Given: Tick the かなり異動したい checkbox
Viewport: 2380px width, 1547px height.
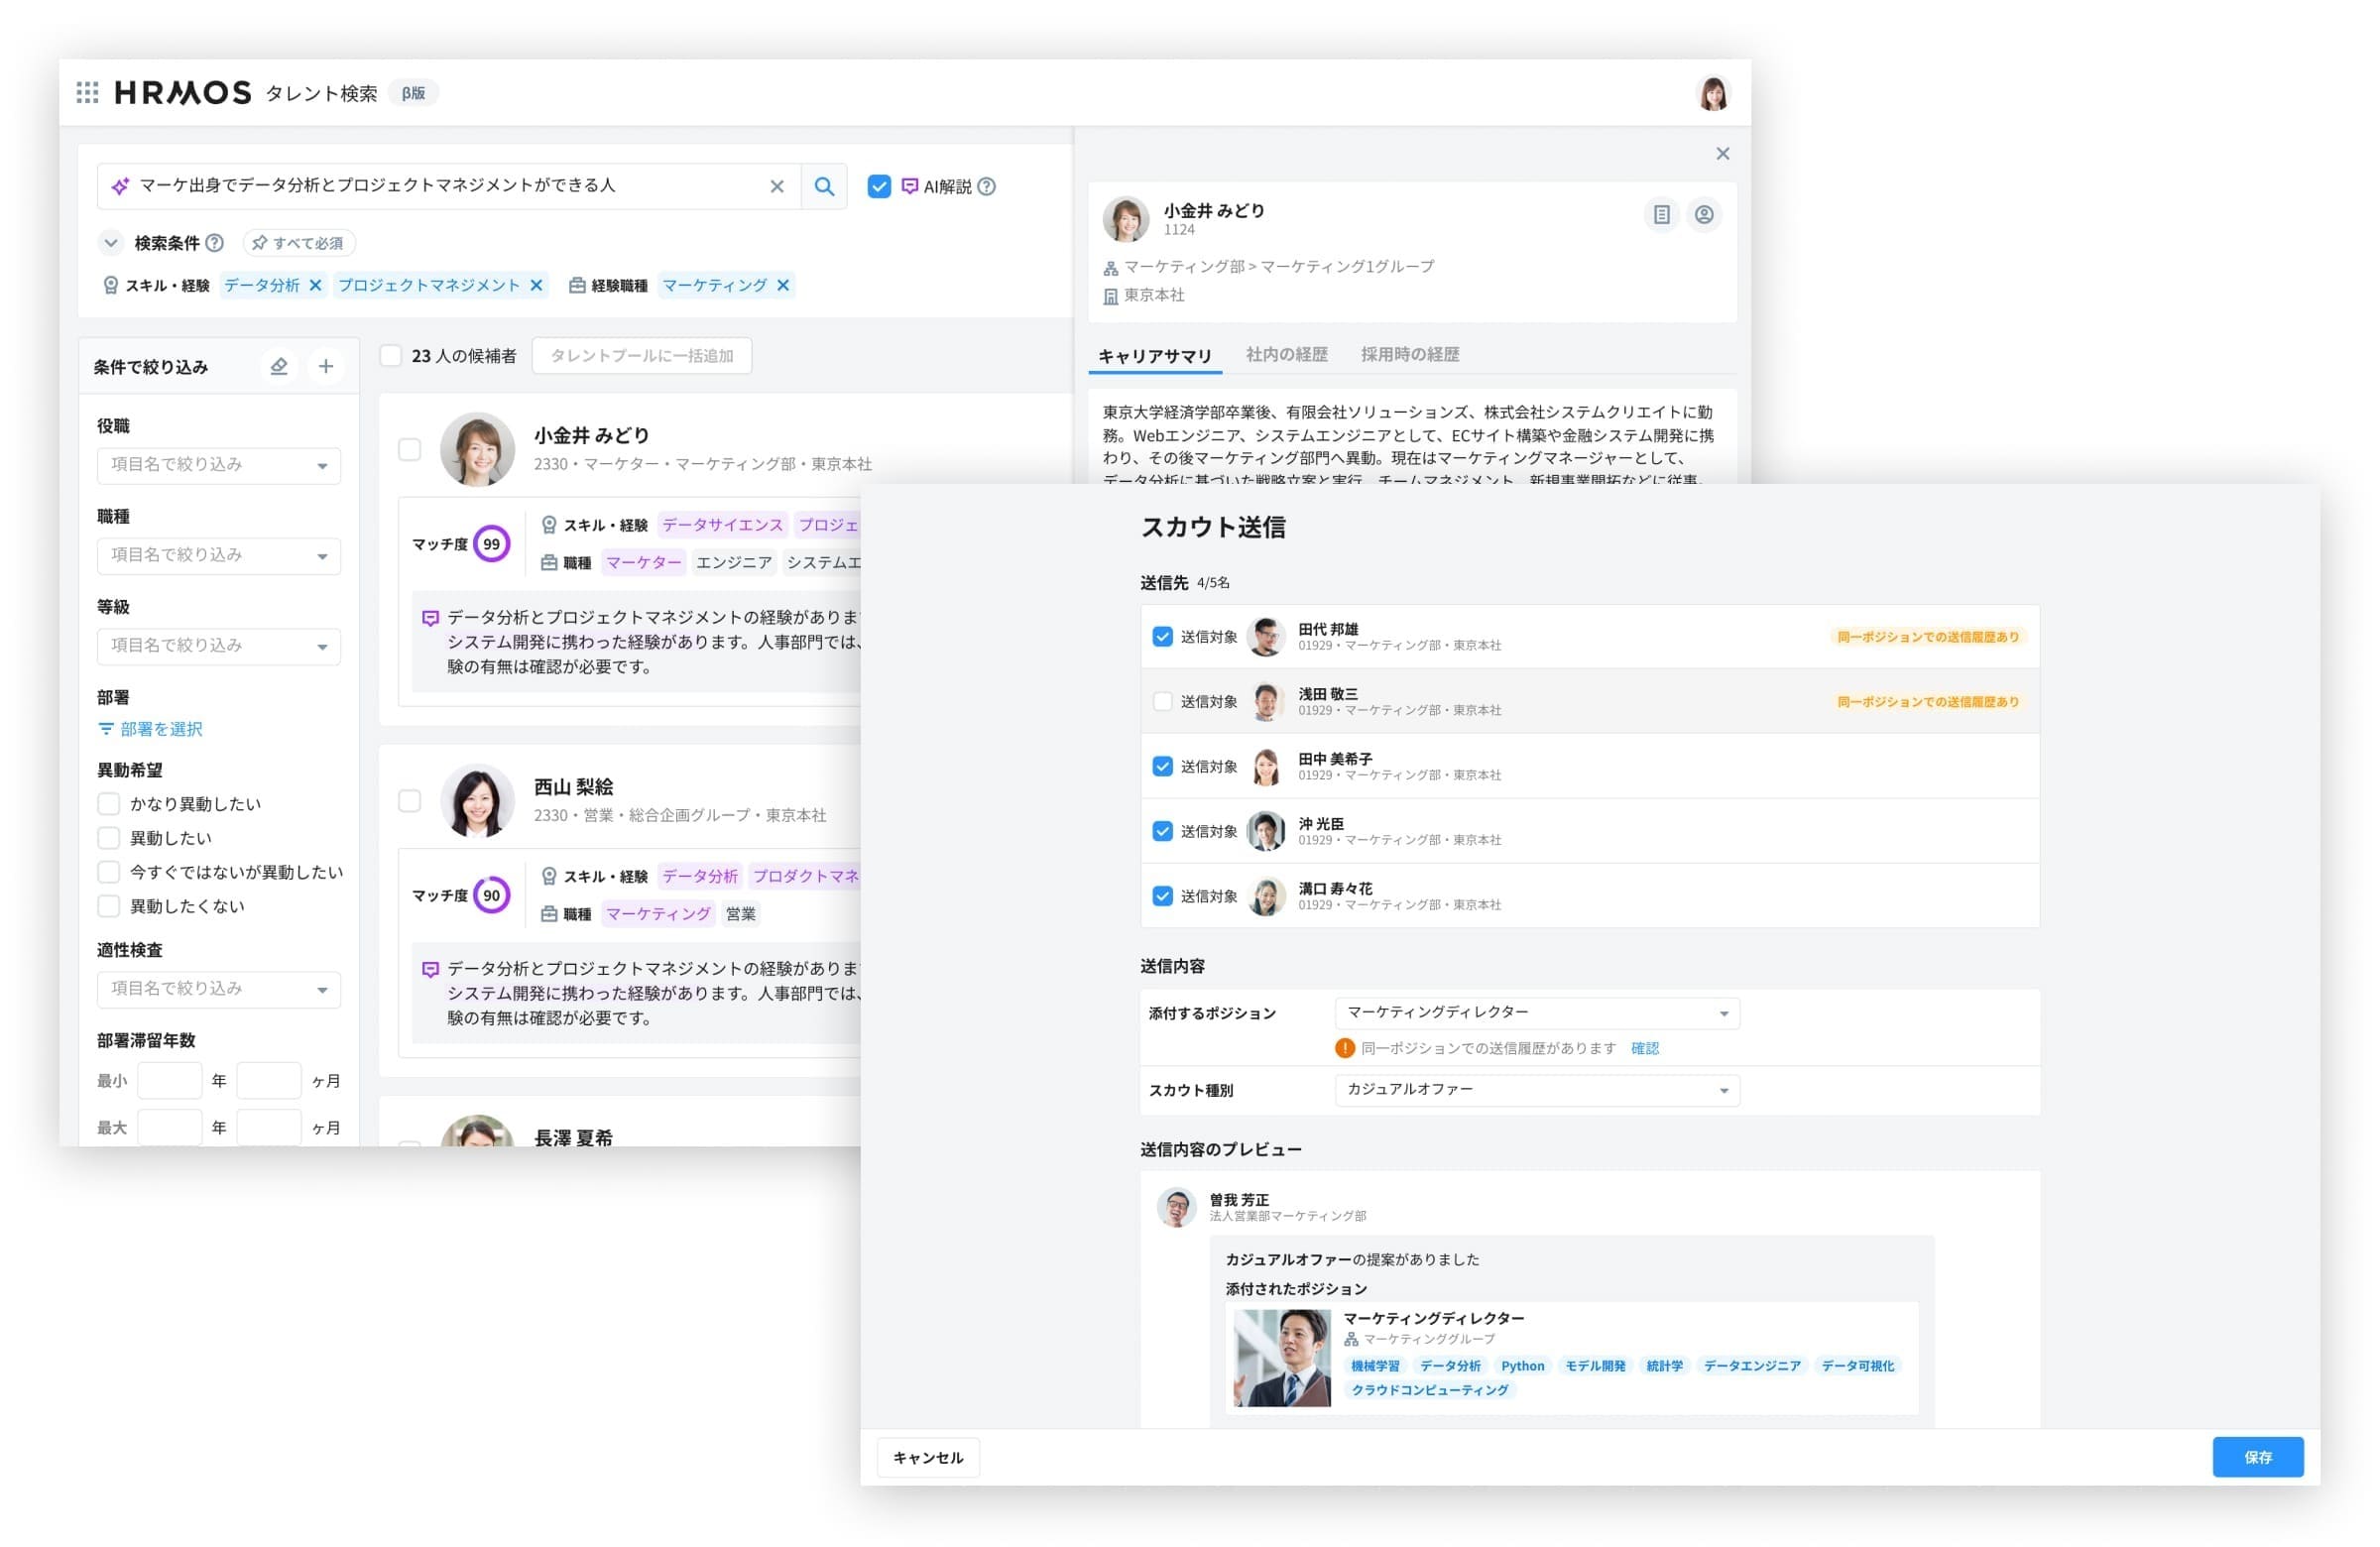Looking at the screenshot, I should coord(109,804).
